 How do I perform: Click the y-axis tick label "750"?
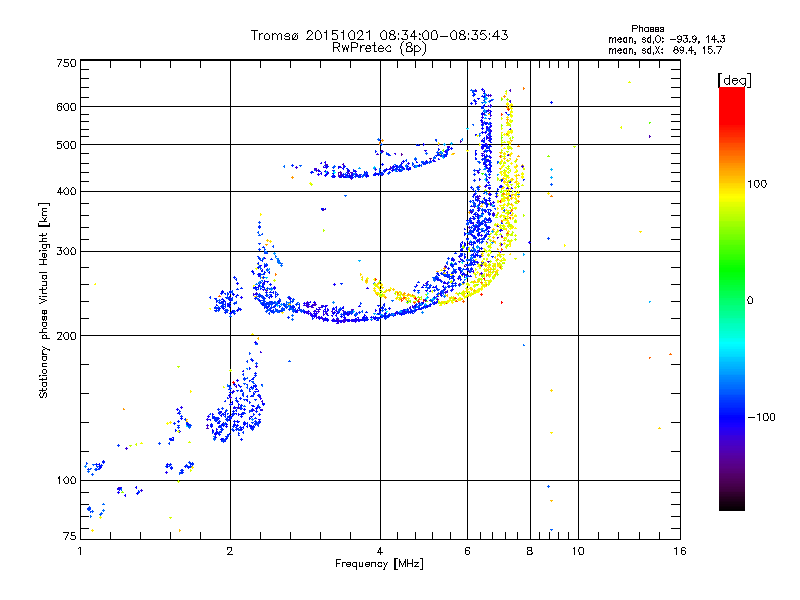[x=66, y=63]
